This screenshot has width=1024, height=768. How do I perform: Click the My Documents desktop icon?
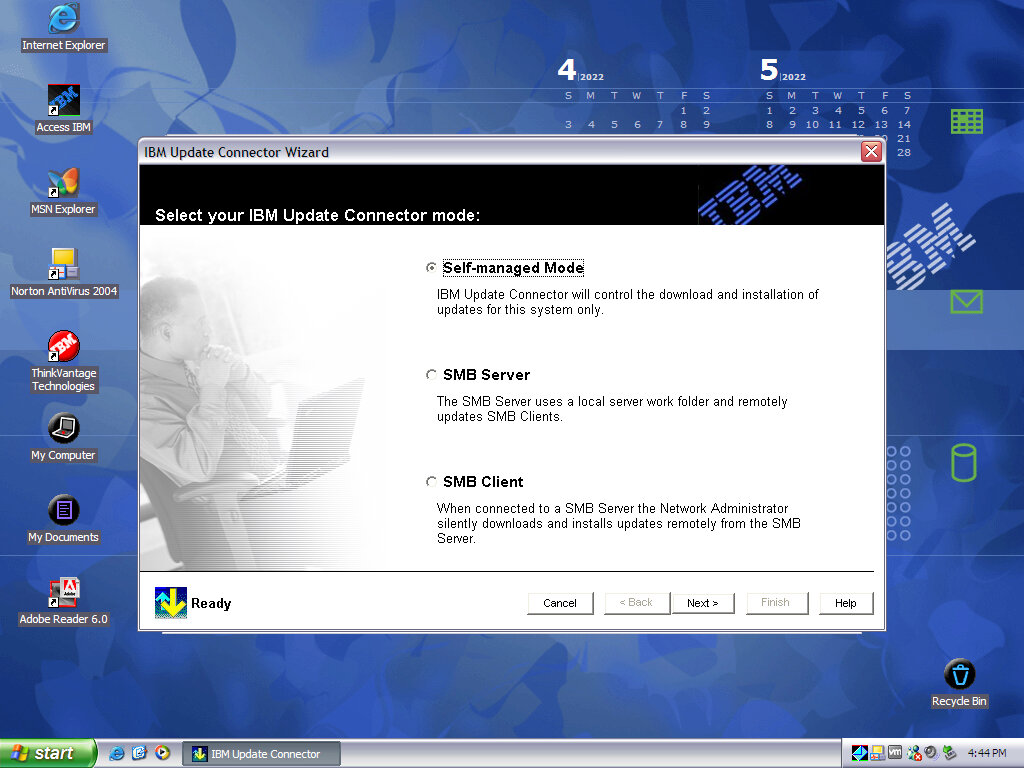(64, 511)
